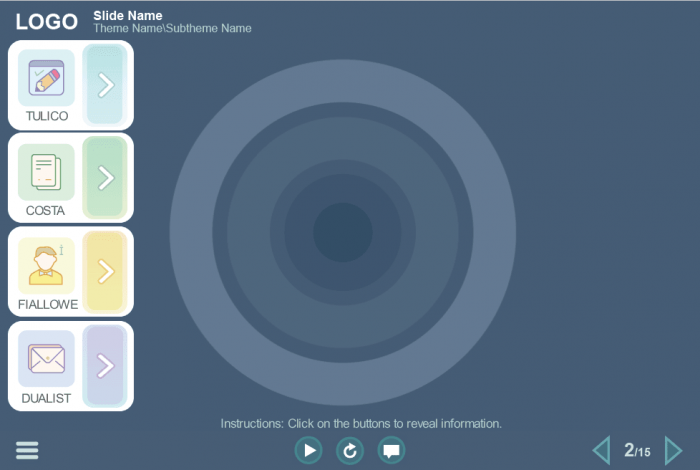Select the TULICO label text
The image size is (700, 470).
pyautogui.click(x=47, y=116)
